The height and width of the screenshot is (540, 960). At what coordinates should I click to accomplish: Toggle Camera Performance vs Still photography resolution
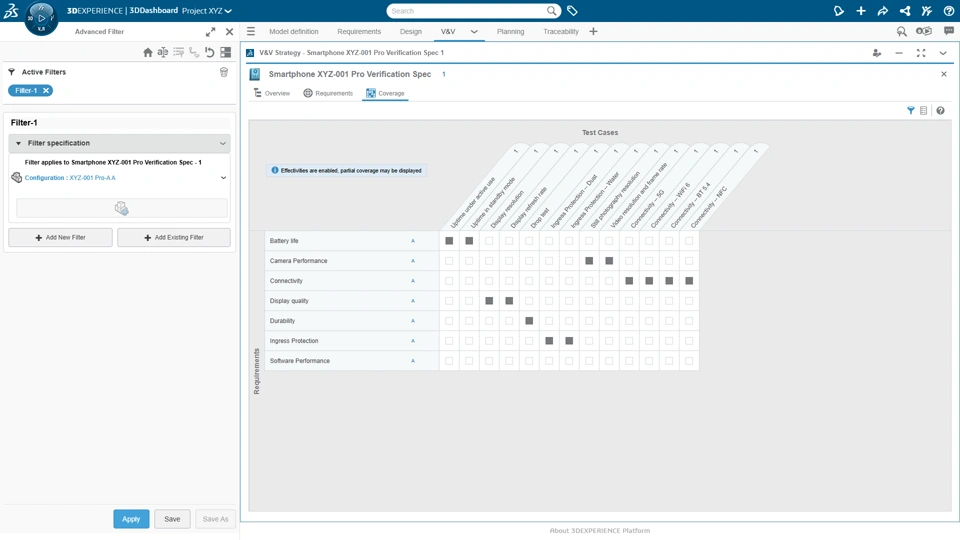pos(590,261)
